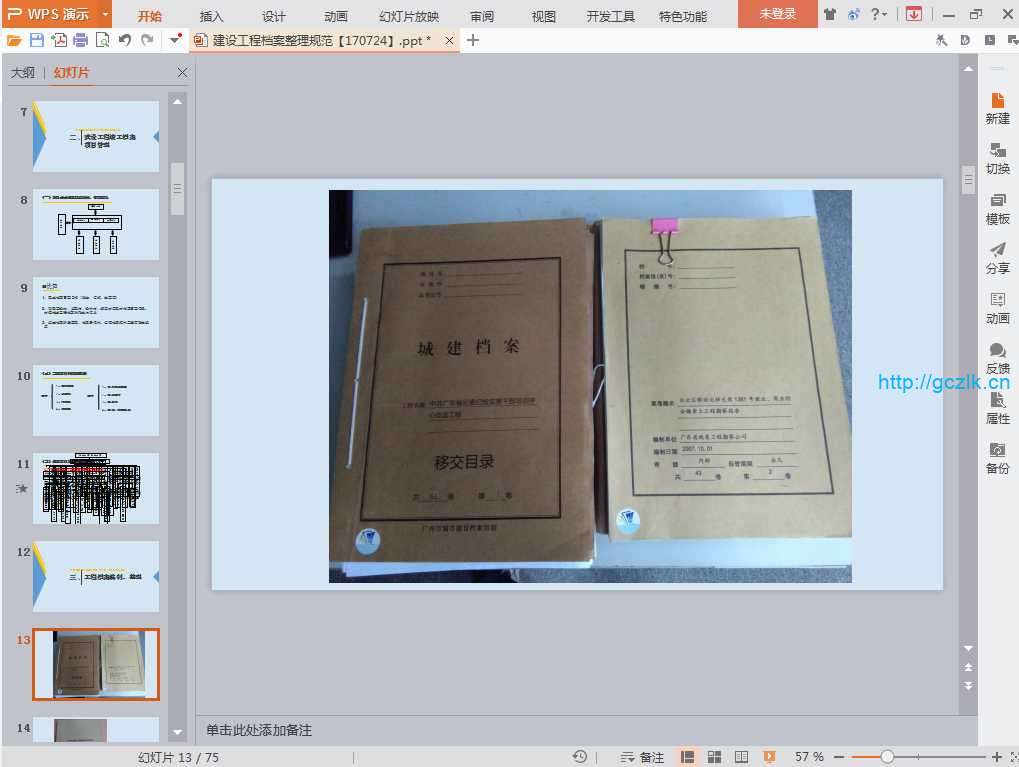Click the skin (shirt) icon in title bar
Screen dimensions: 1019x767
coord(830,14)
